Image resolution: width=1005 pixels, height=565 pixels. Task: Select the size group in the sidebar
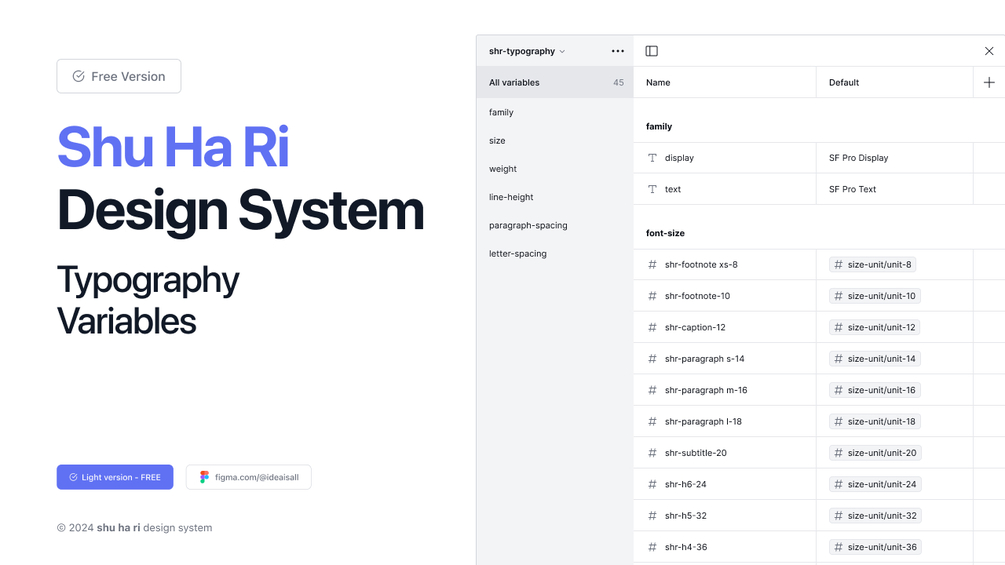[x=497, y=140]
